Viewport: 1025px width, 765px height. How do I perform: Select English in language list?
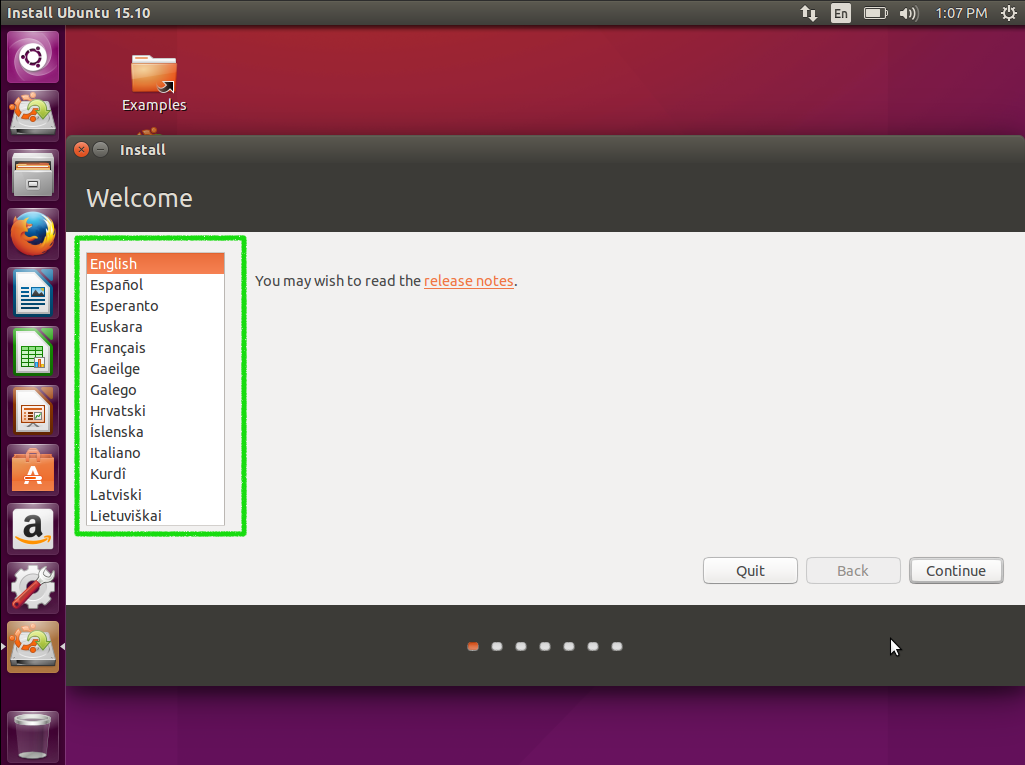pos(156,264)
